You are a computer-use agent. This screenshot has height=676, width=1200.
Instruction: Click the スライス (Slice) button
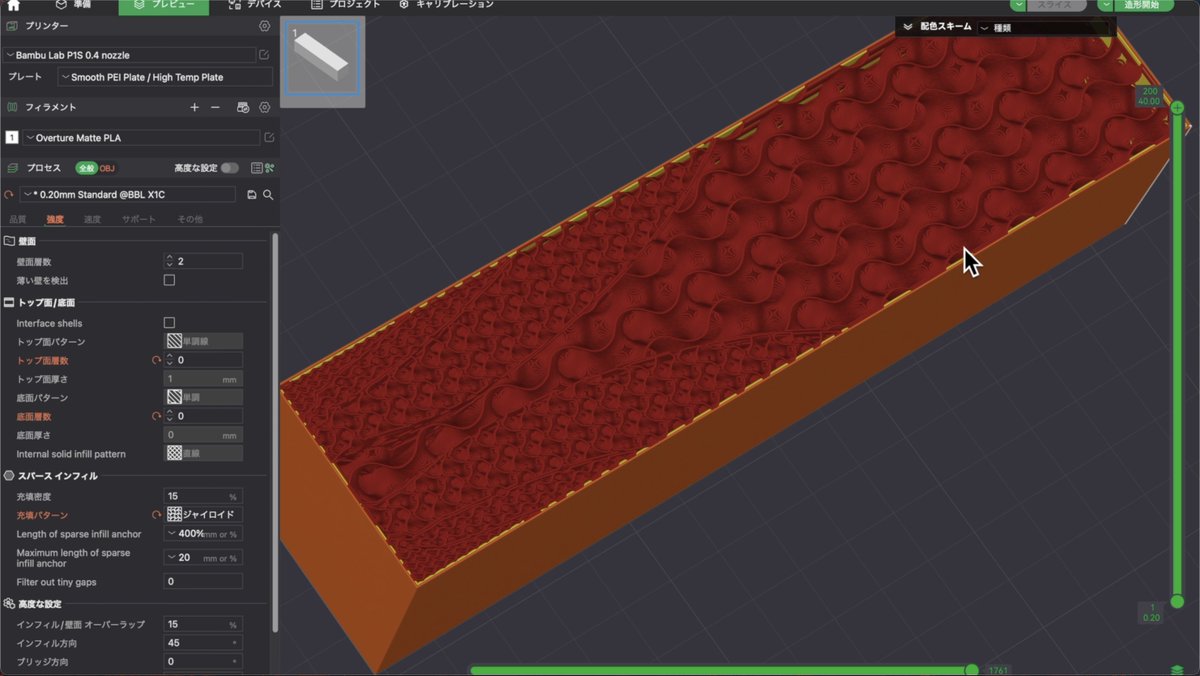coord(1057,5)
